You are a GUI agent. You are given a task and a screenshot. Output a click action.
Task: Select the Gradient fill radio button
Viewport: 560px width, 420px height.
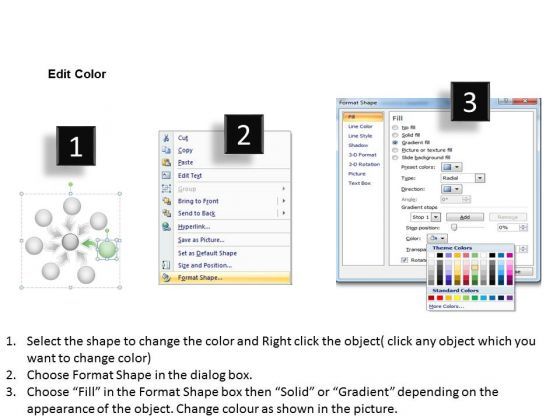395,142
